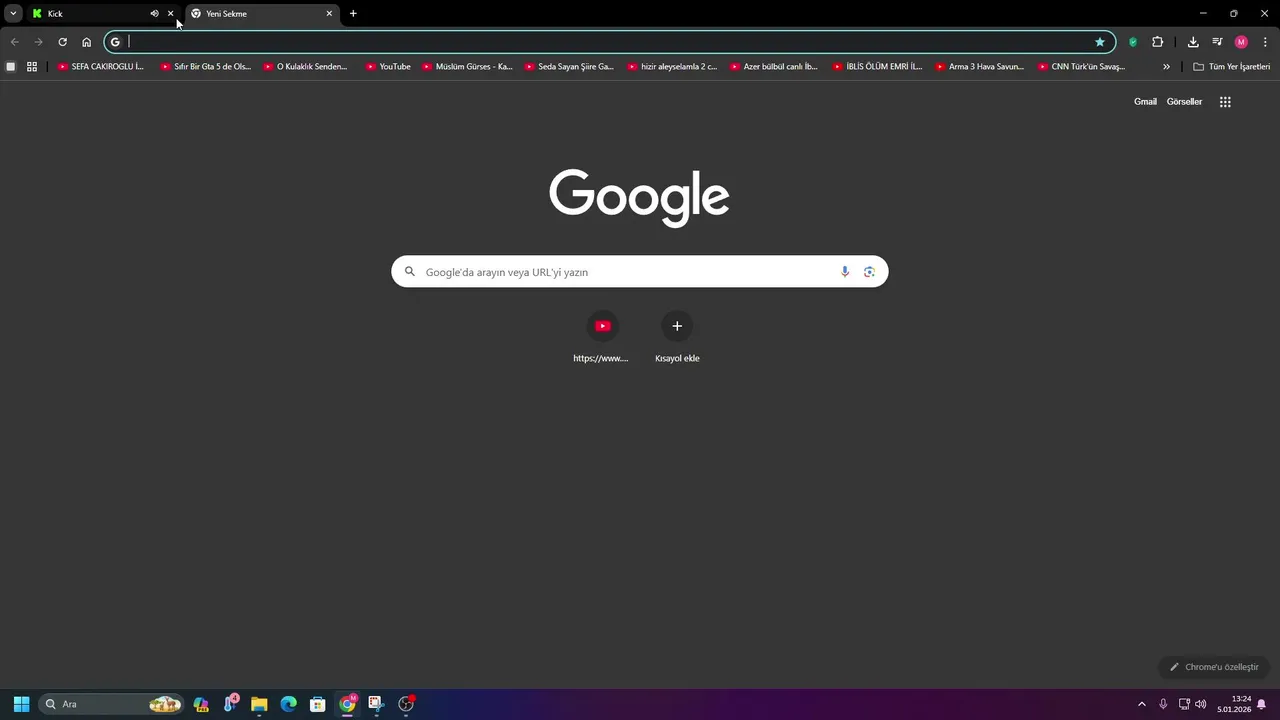Close the Yeni Sekme tab
Screen dimensions: 1280x720
pyautogui.click(x=329, y=14)
